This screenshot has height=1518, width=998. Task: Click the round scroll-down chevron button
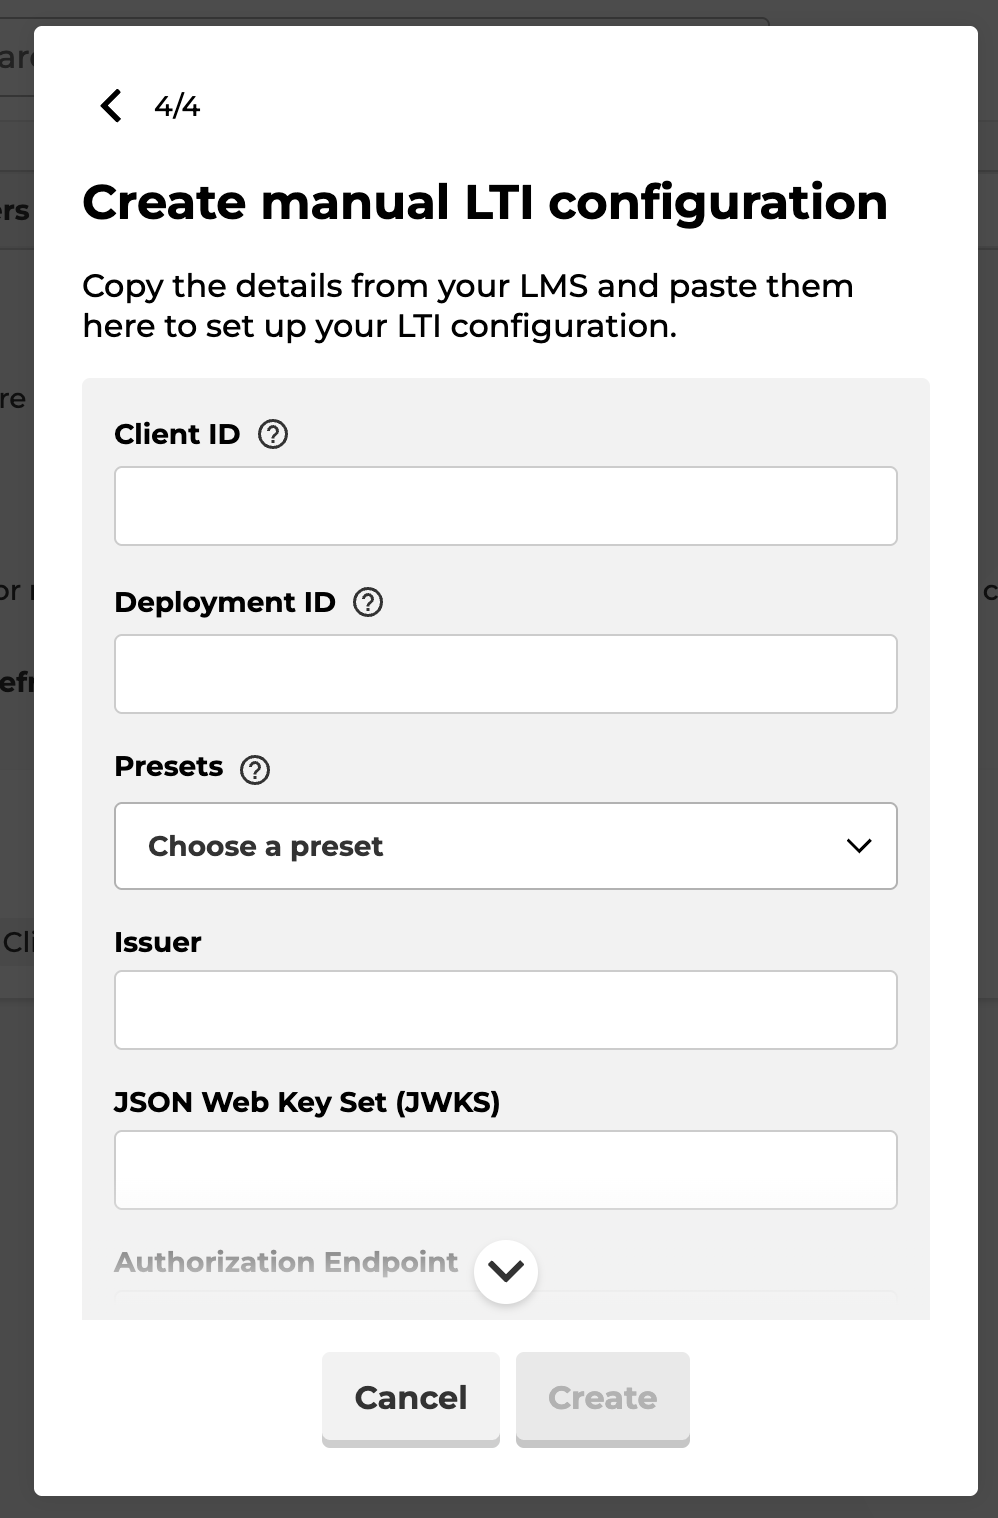tap(506, 1271)
